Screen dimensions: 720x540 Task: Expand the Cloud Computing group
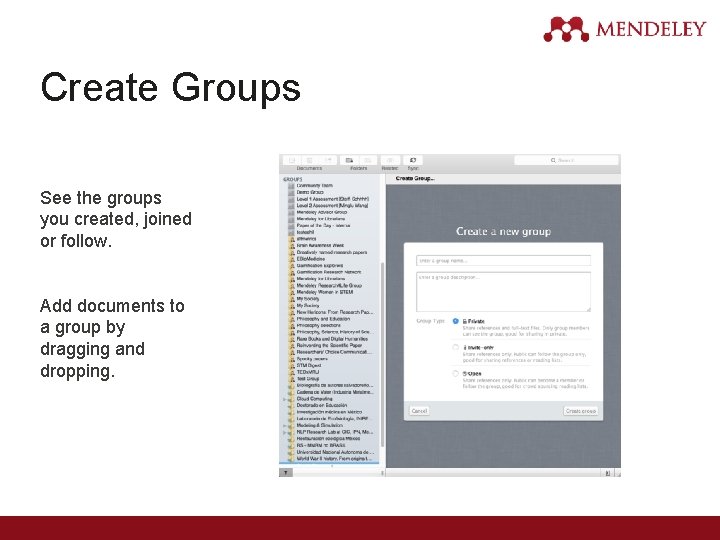(285, 399)
